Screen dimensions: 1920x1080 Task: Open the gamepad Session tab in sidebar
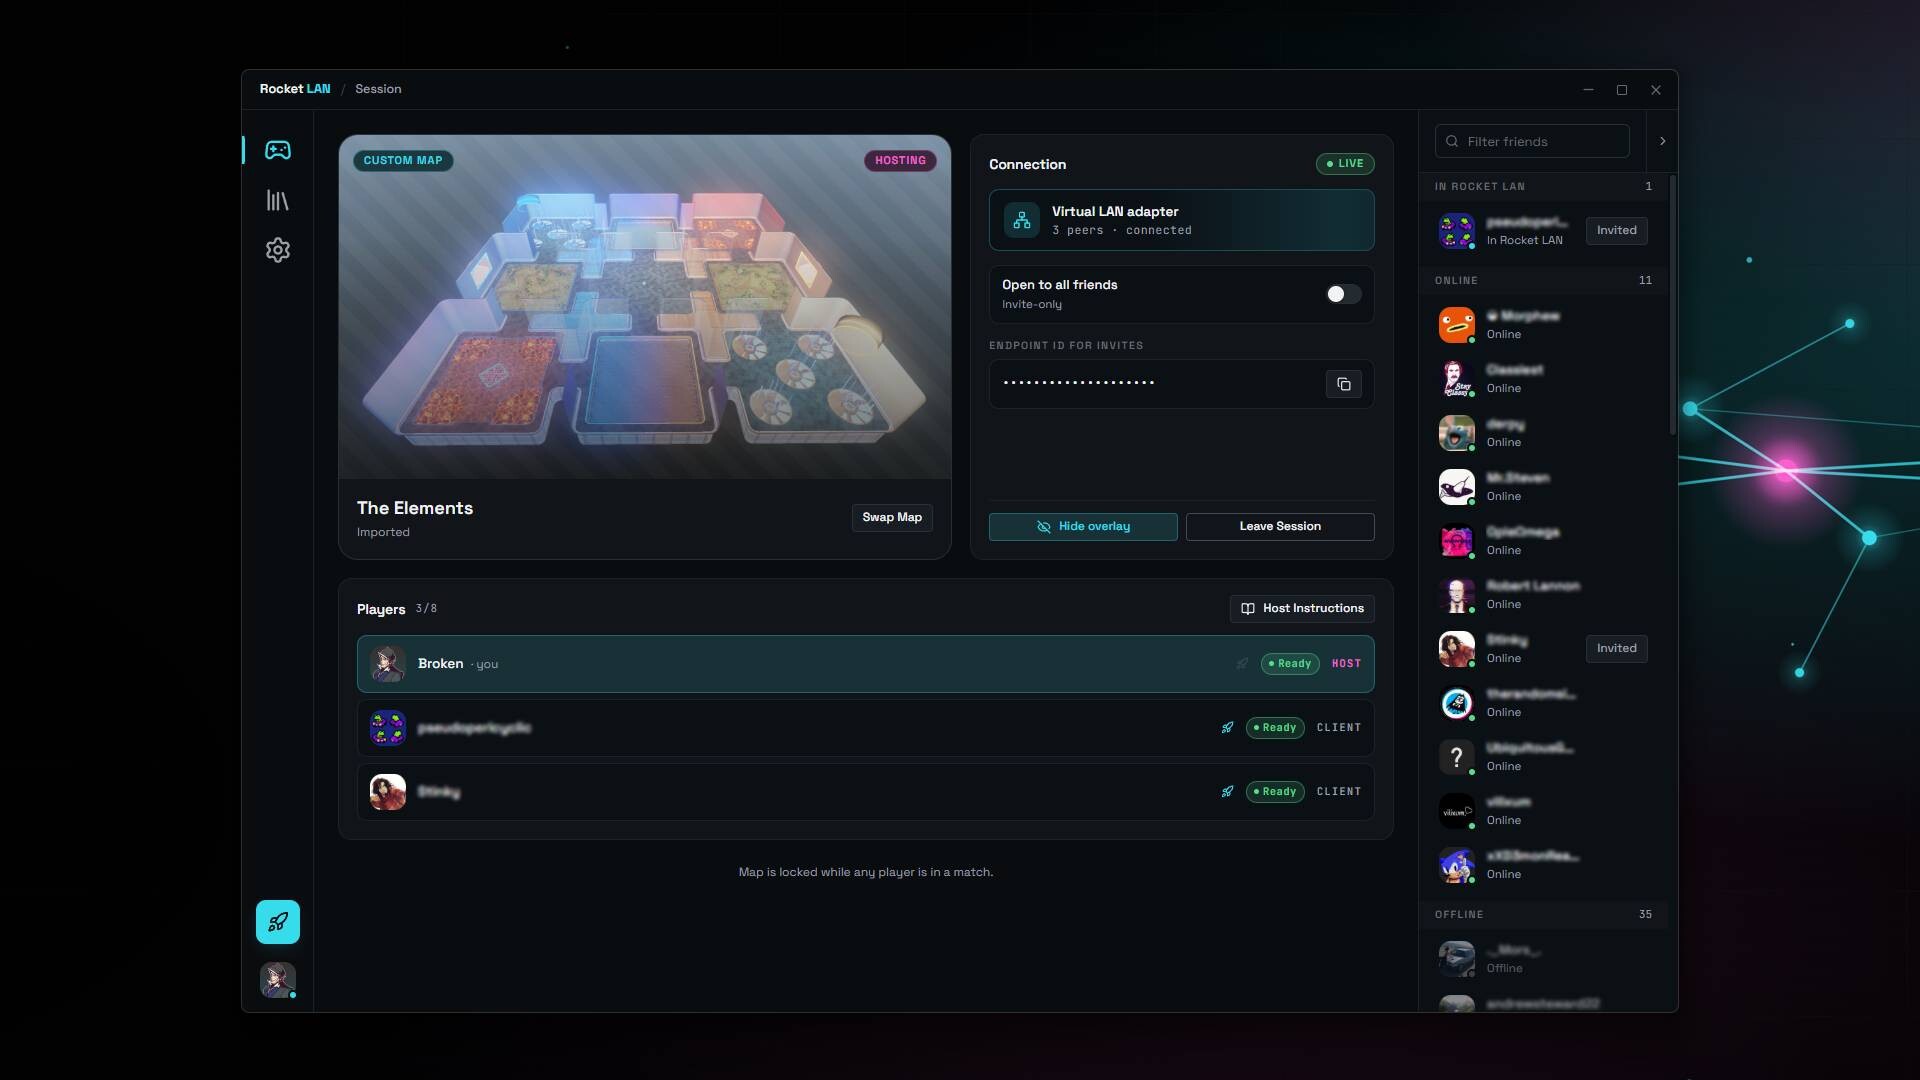pos(277,150)
